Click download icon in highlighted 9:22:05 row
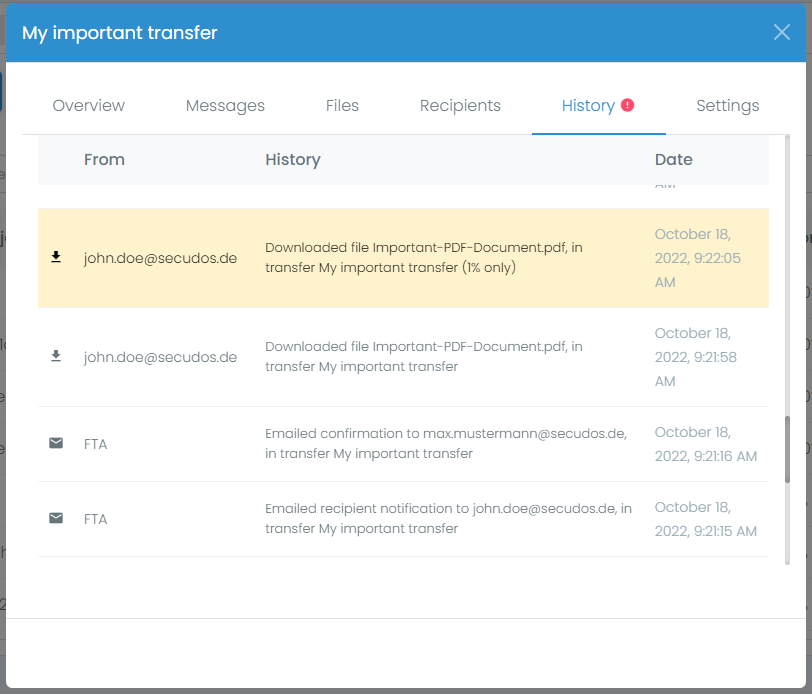The width and height of the screenshot is (812, 694). point(56,258)
